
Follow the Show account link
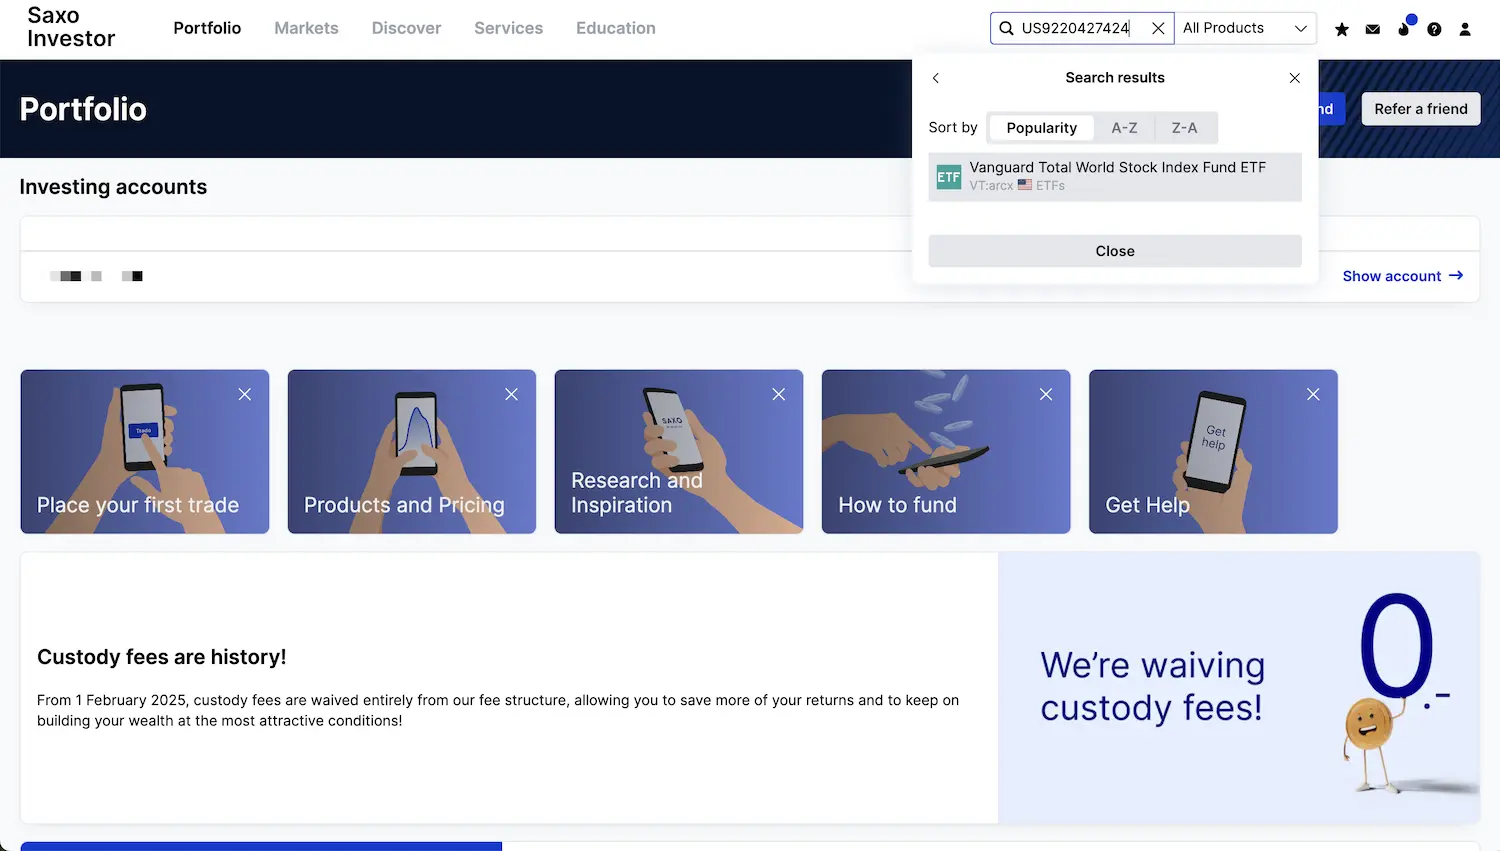pyautogui.click(x=1403, y=276)
